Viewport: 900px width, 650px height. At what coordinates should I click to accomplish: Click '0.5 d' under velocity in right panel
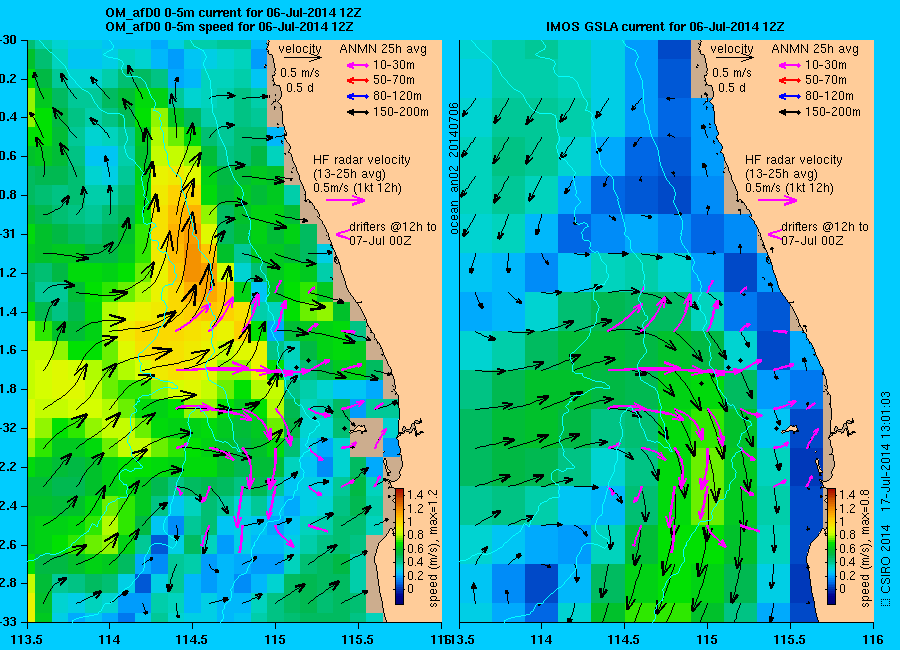click(x=732, y=88)
